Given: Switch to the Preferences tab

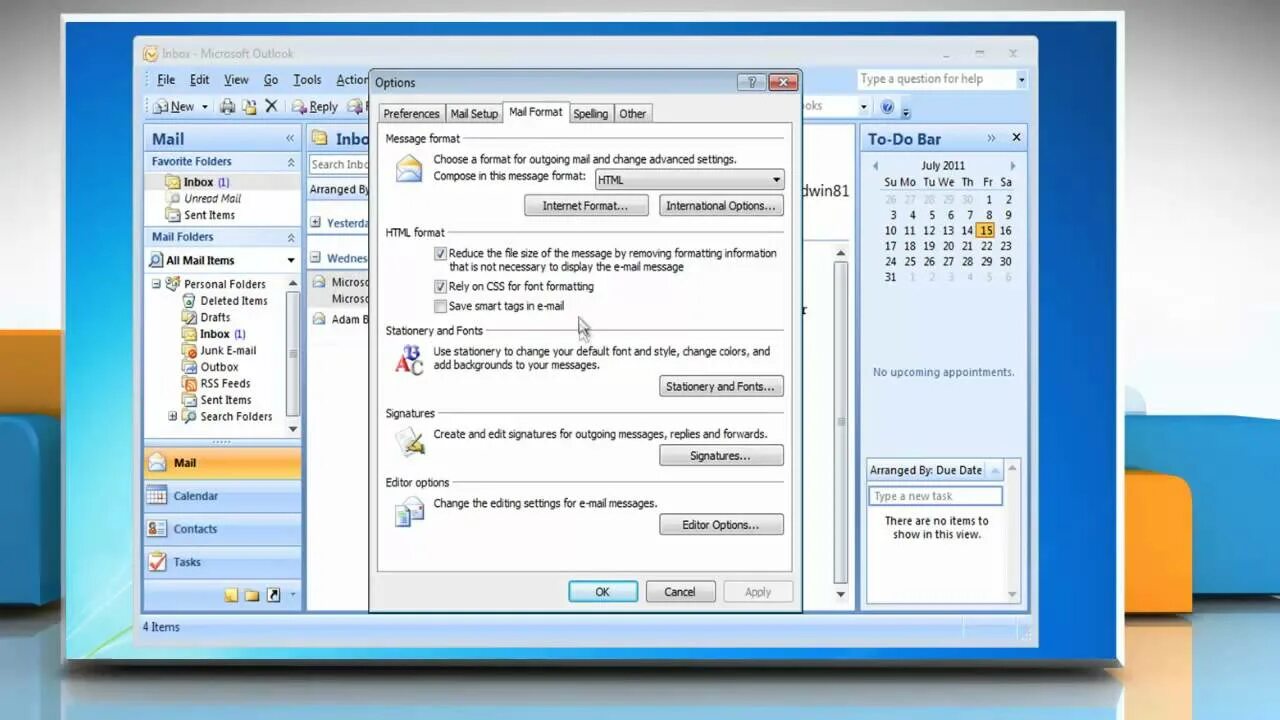Looking at the screenshot, I should click(x=411, y=114).
